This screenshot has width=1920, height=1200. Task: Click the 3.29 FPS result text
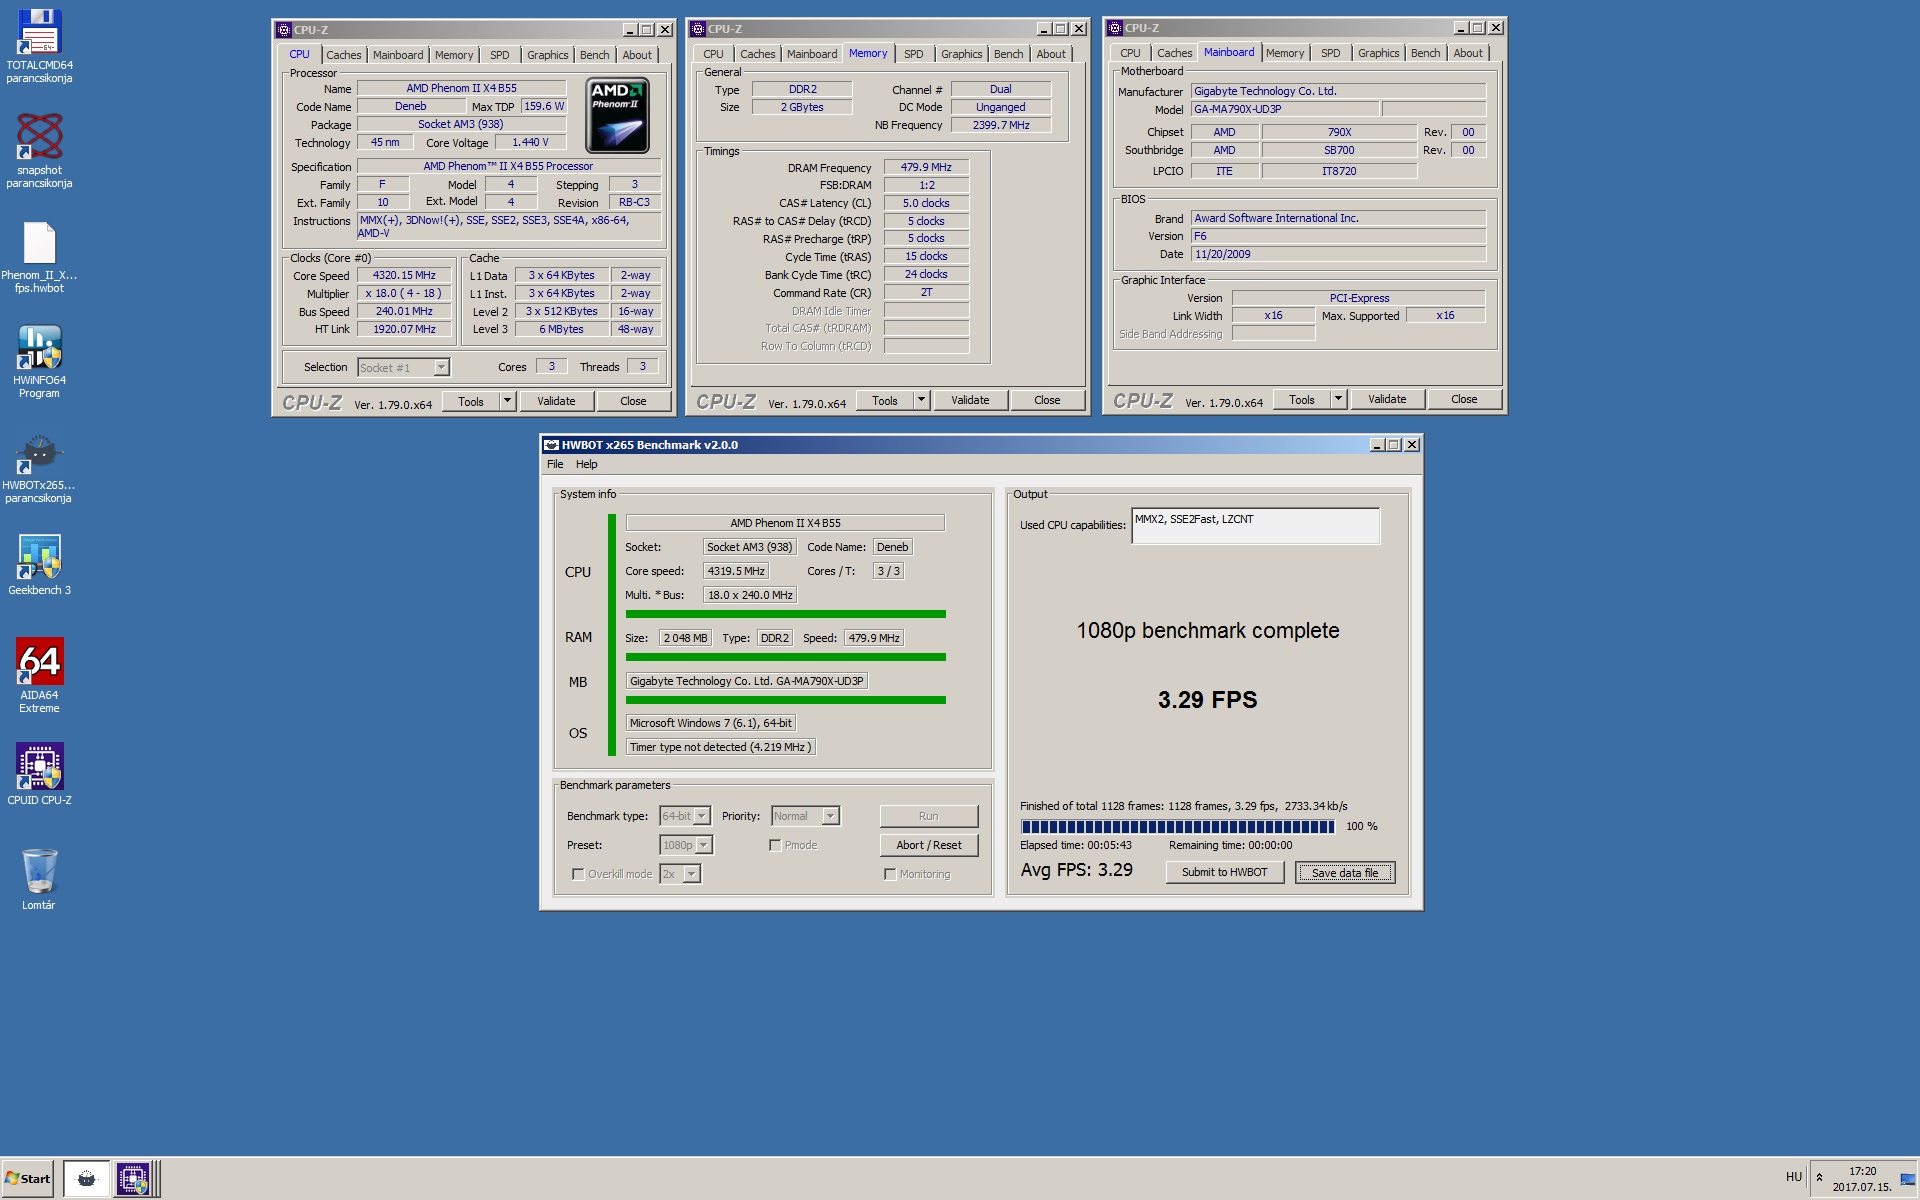point(1207,700)
